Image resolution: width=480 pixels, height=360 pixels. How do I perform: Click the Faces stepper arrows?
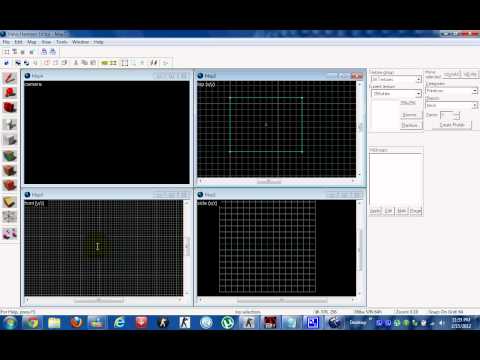[457, 115]
